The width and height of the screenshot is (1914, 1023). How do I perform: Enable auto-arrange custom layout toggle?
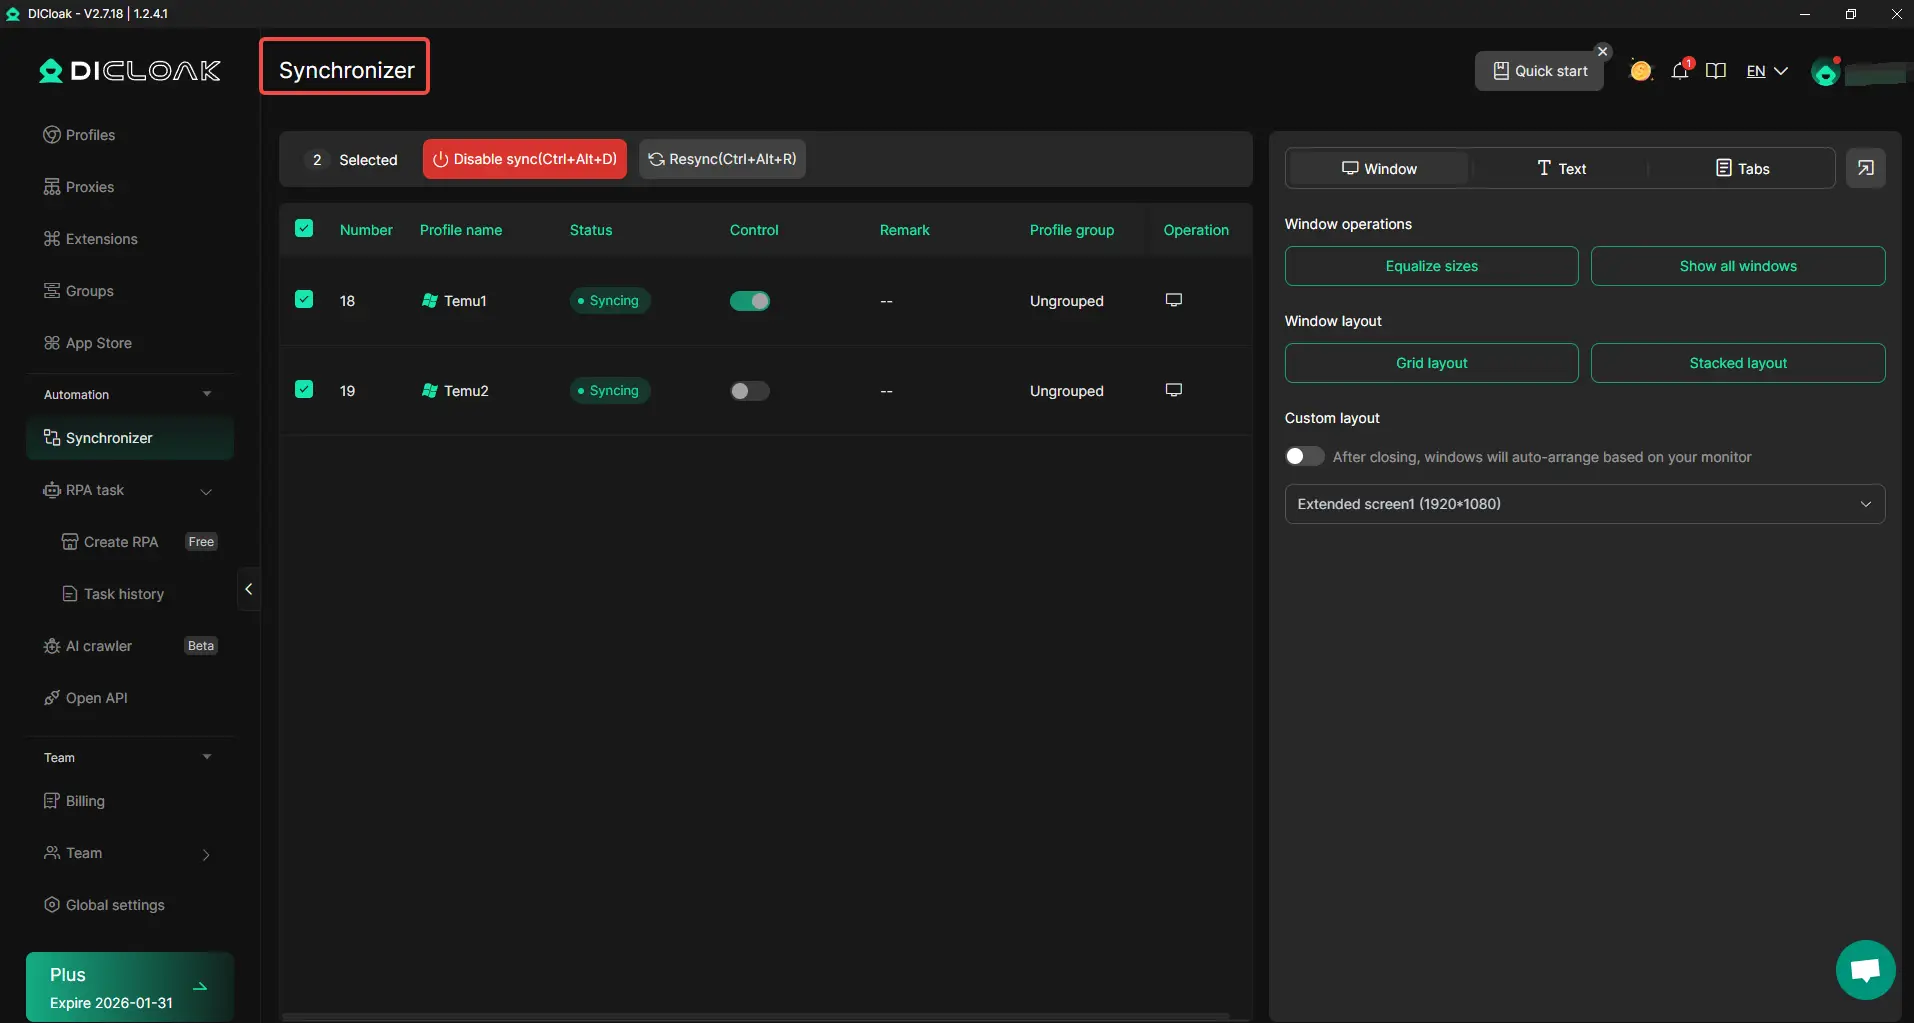(x=1304, y=457)
